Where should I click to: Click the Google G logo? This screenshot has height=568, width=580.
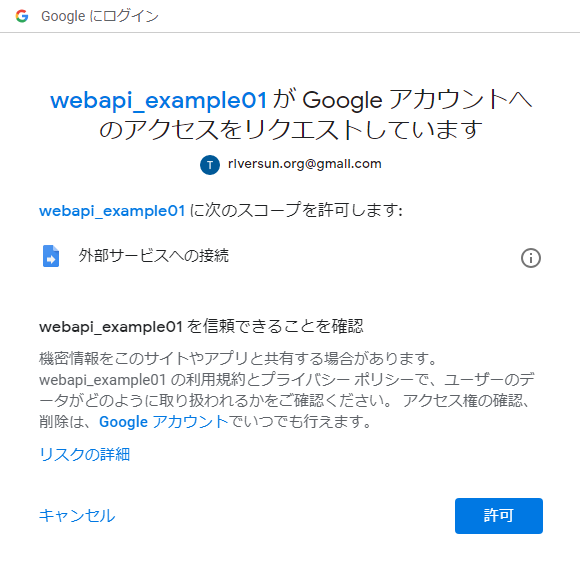pyautogui.click(x=22, y=16)
